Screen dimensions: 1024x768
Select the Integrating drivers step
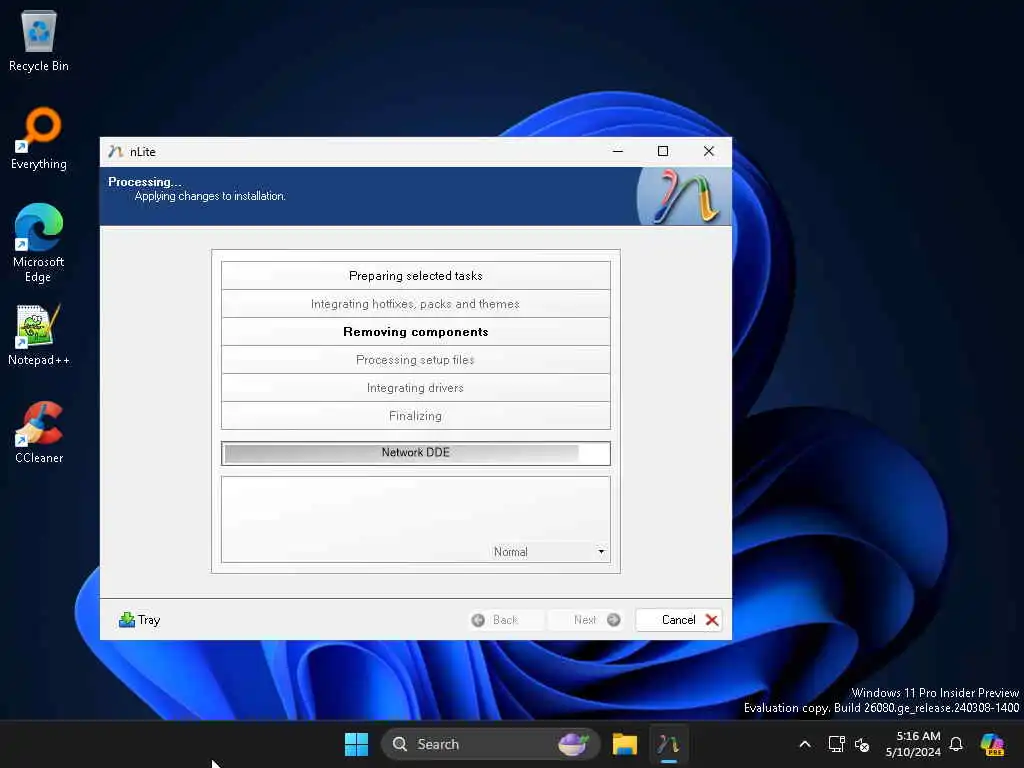415,388
